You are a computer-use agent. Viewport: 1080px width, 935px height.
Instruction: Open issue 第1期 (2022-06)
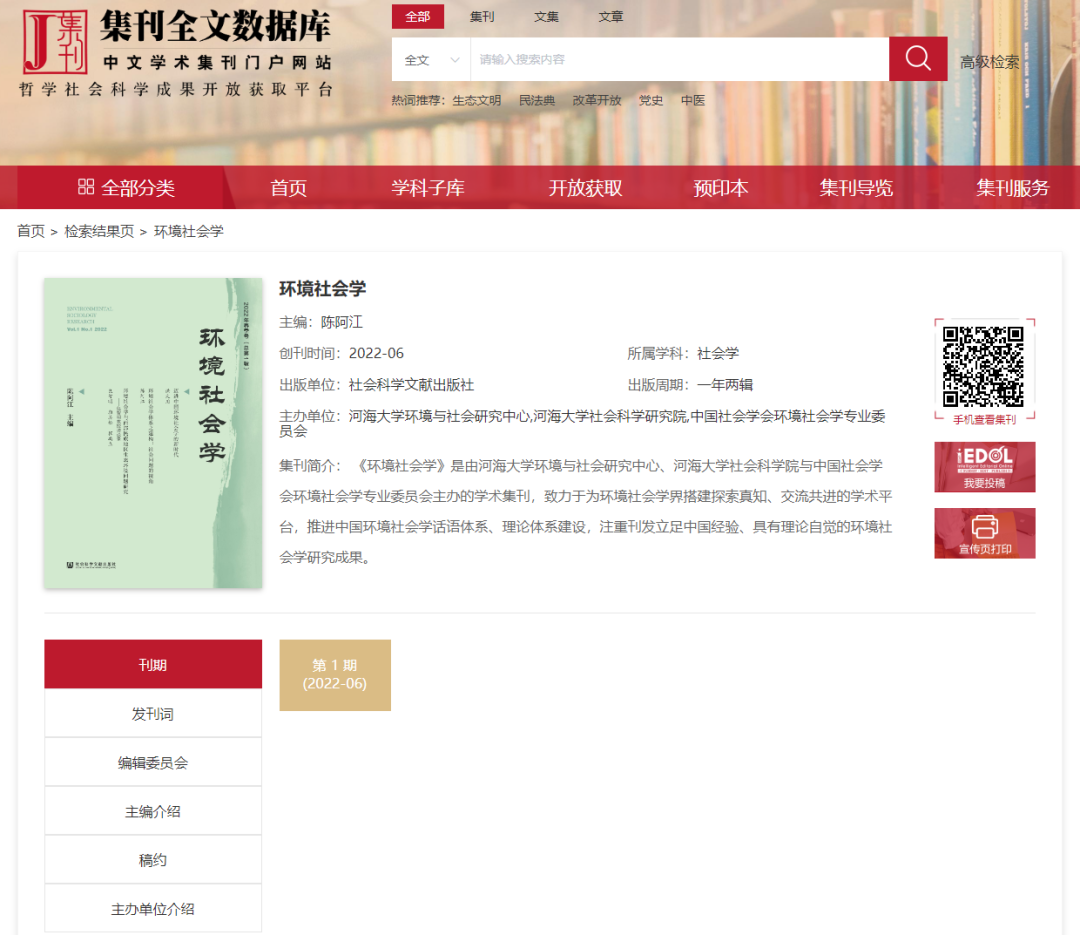pyautogui.click(x=334, y=675)
